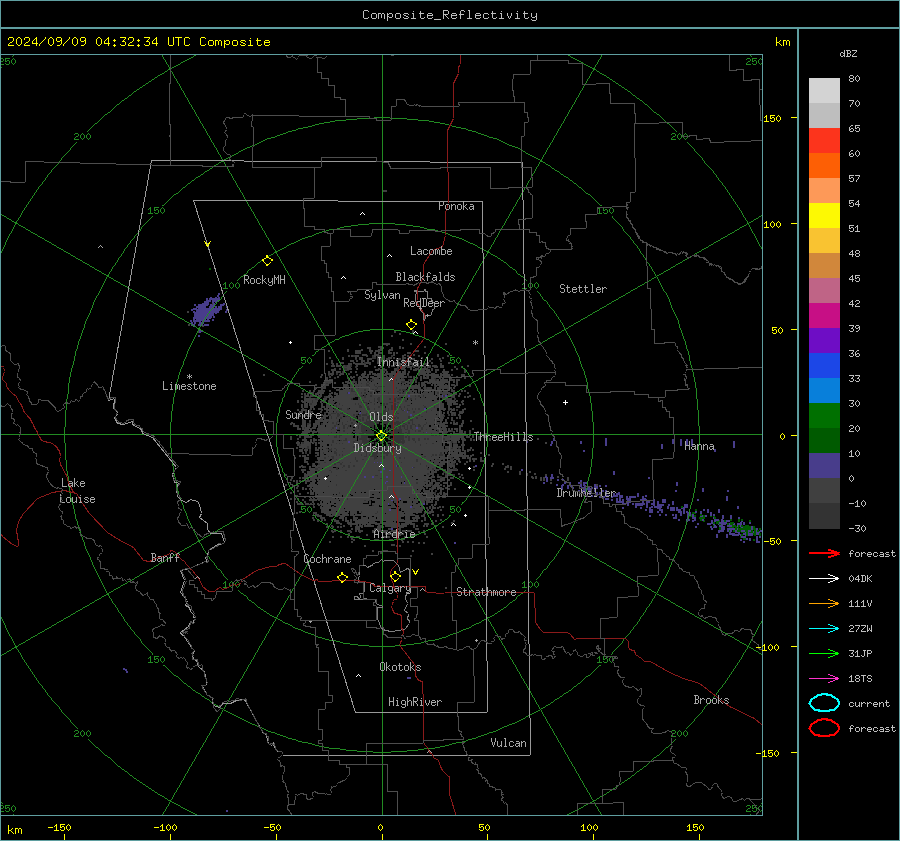This screenshot has width=900, height=841.
Task: Click the yellow diamond marker beside RockyMH
Action: tap(267, 261)
